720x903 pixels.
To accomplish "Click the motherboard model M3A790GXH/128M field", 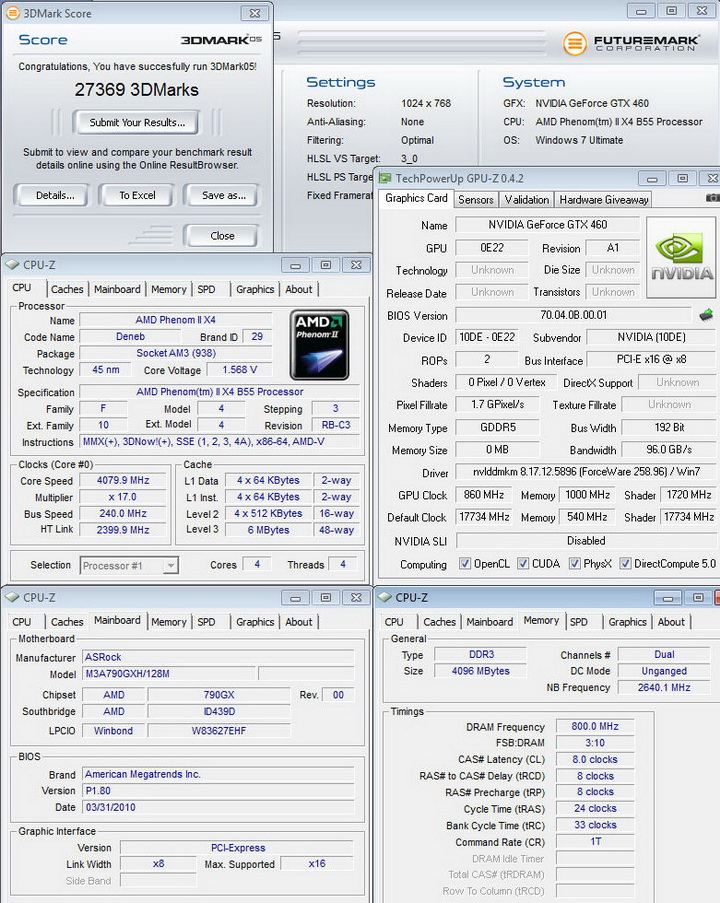I will (x=169, y=673).
